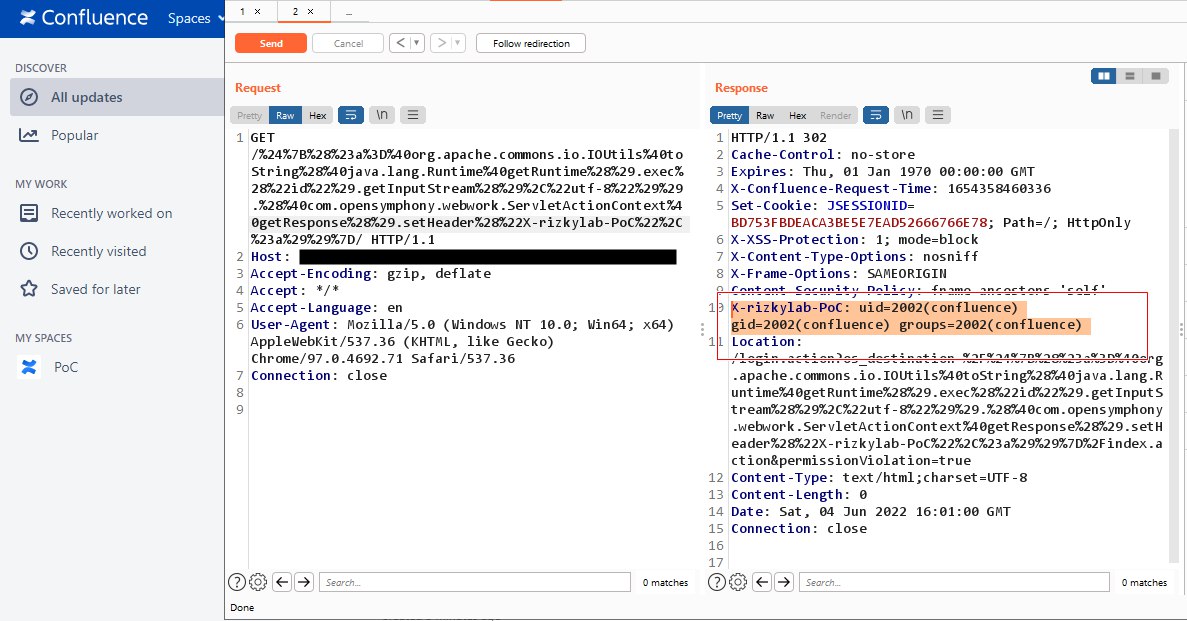This screenshot has height=621, width=1187.
Task: Open the Response search help icon
Action: [x=717, y=582]
